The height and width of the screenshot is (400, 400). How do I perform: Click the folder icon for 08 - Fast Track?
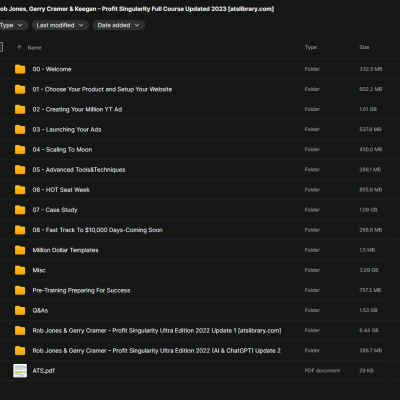pos(20,230)
